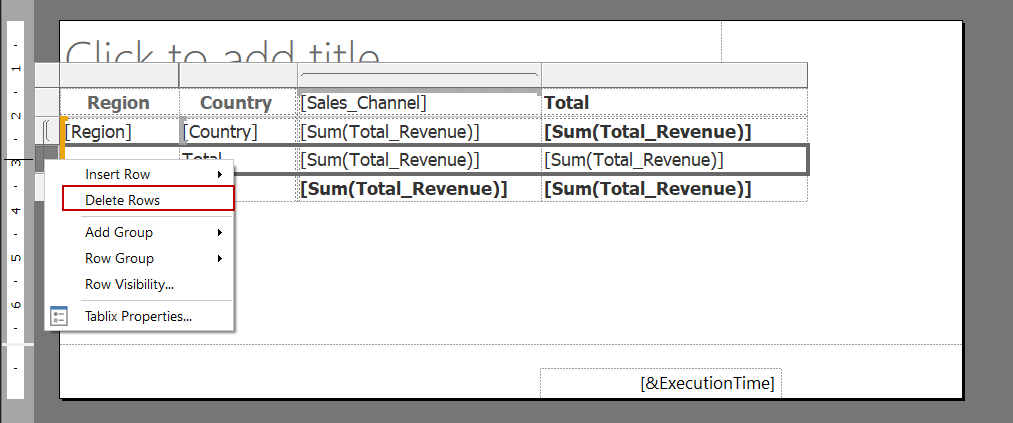The width and height of the screenshot is (1013, 423).
Task: Select the Country header cell
Action: pos(237,102)
